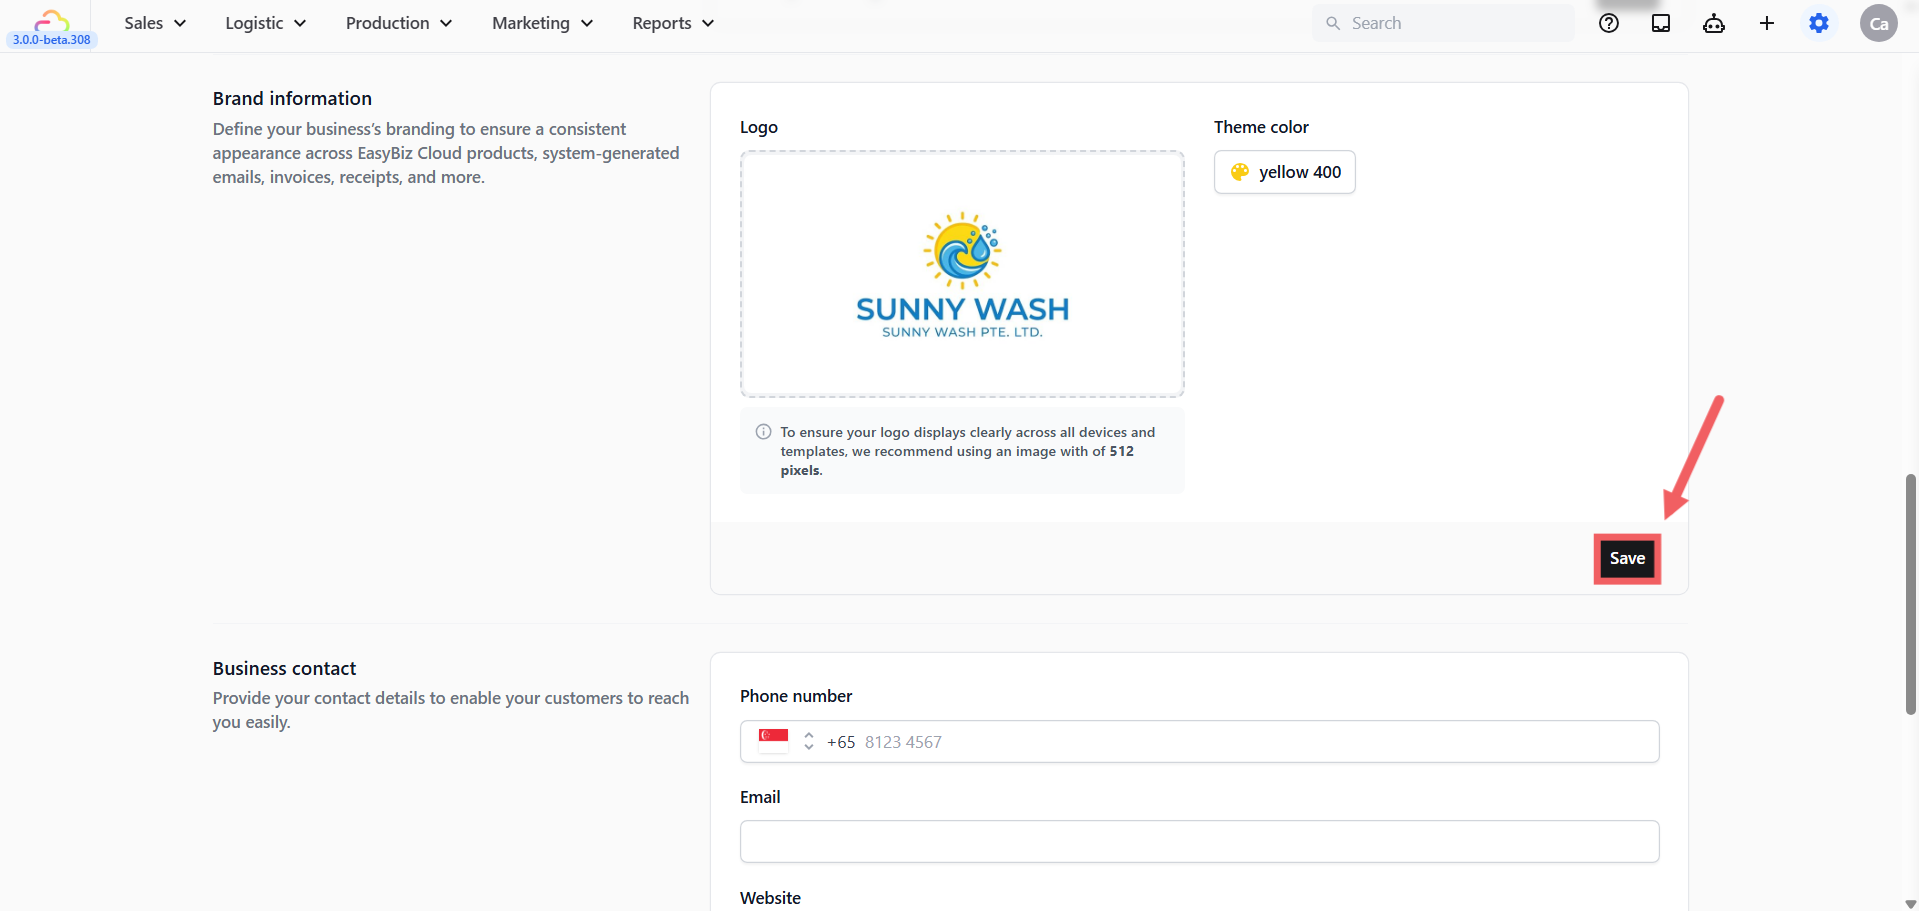This screenshot has width=1920, height=912.
Task: Open the Production menu
Action: [398, 23]
